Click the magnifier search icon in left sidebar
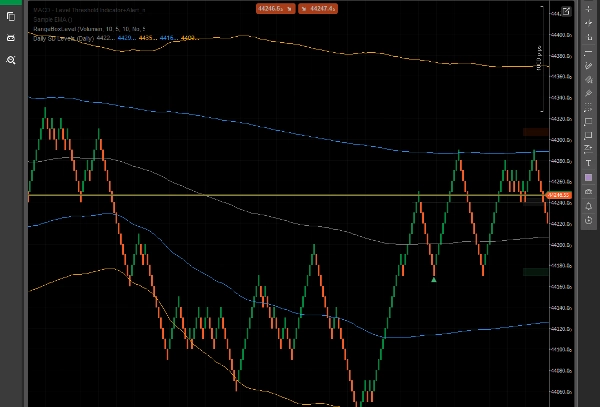This screenshot has height=407, width=600. pyautogui.click(x=11, y=60)
